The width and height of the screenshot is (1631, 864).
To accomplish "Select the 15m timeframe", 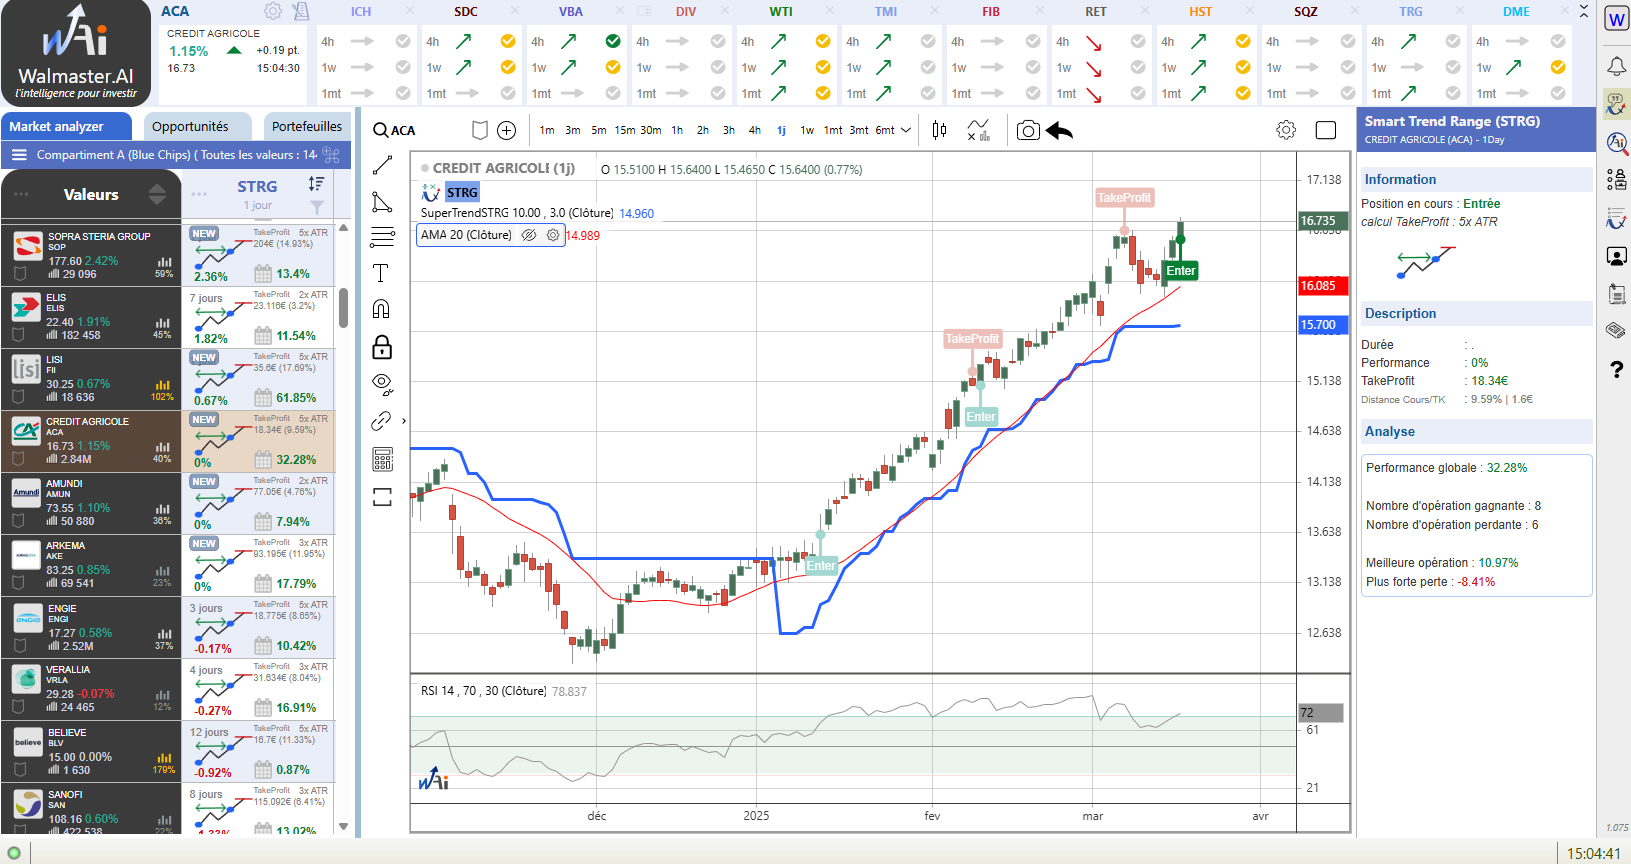I will (x=624, y=130).
